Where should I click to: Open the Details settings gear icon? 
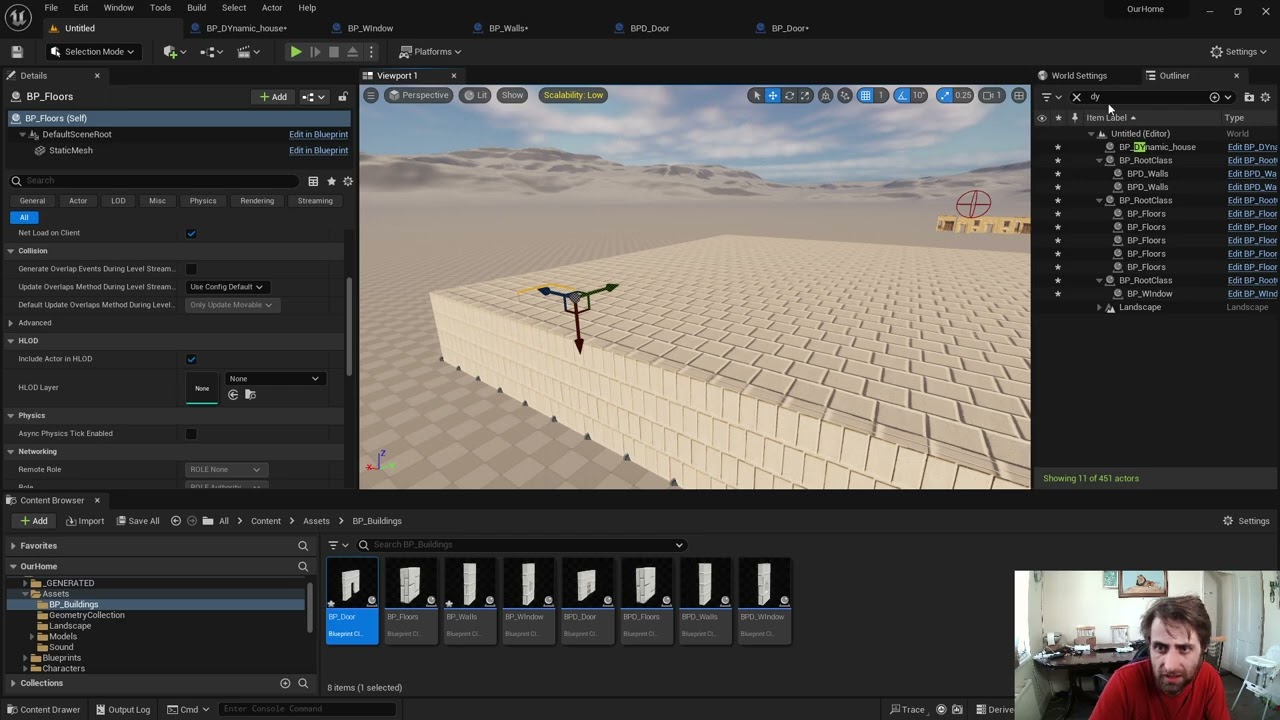(x=348, y=181)
